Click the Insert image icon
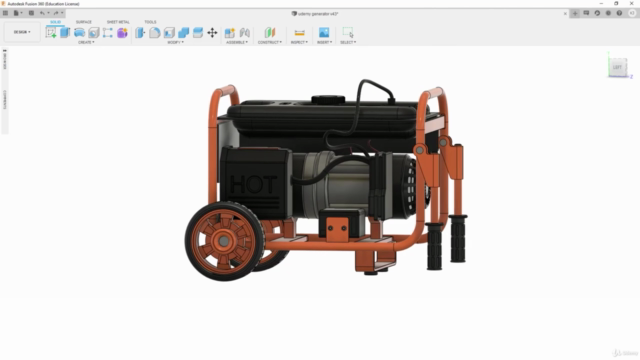 pyautogui.click(x=324, y=33)
